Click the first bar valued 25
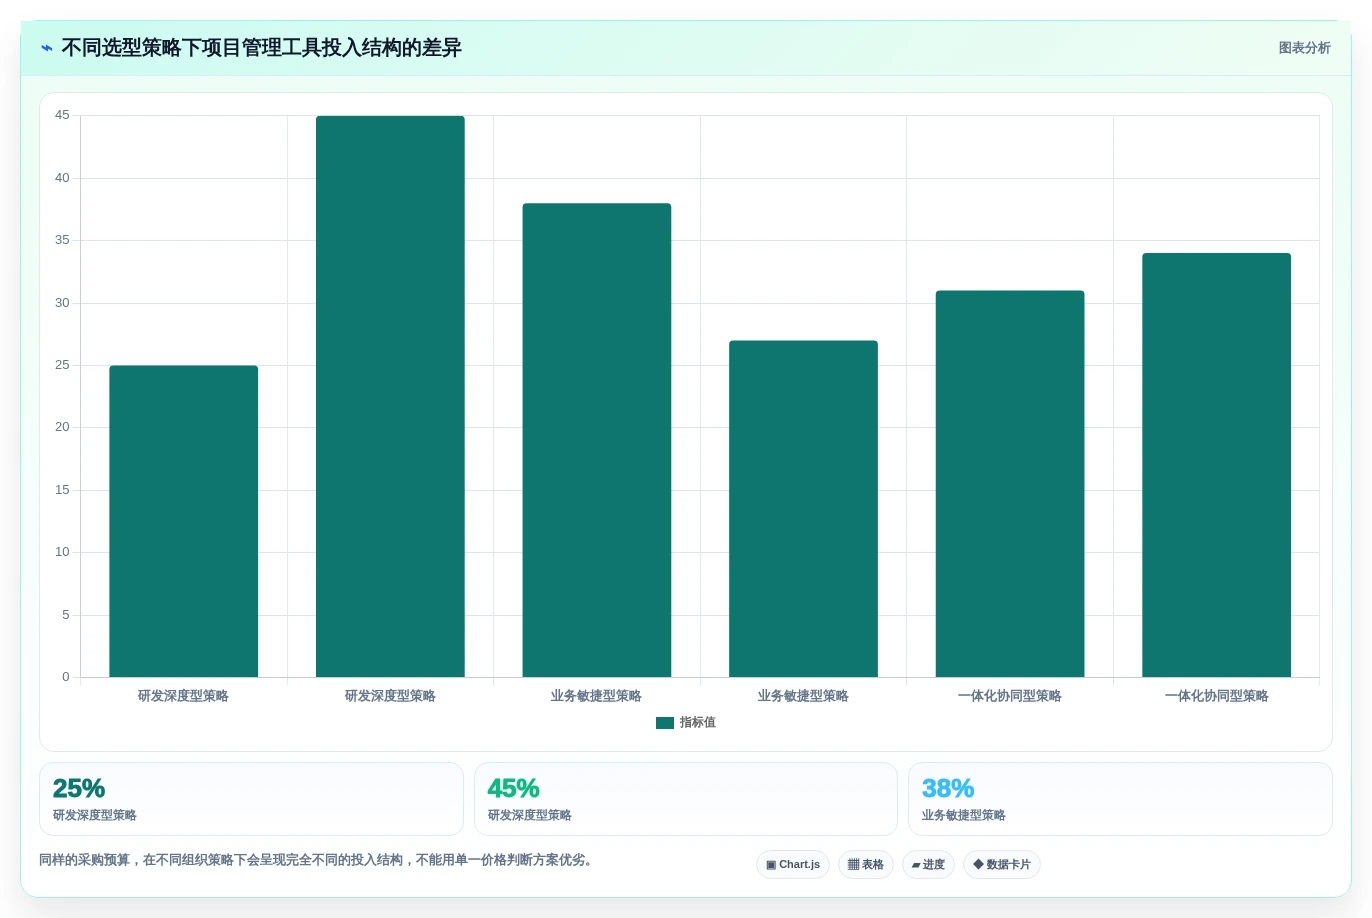This screenshot has height=918, width=1372. [184, 521]
